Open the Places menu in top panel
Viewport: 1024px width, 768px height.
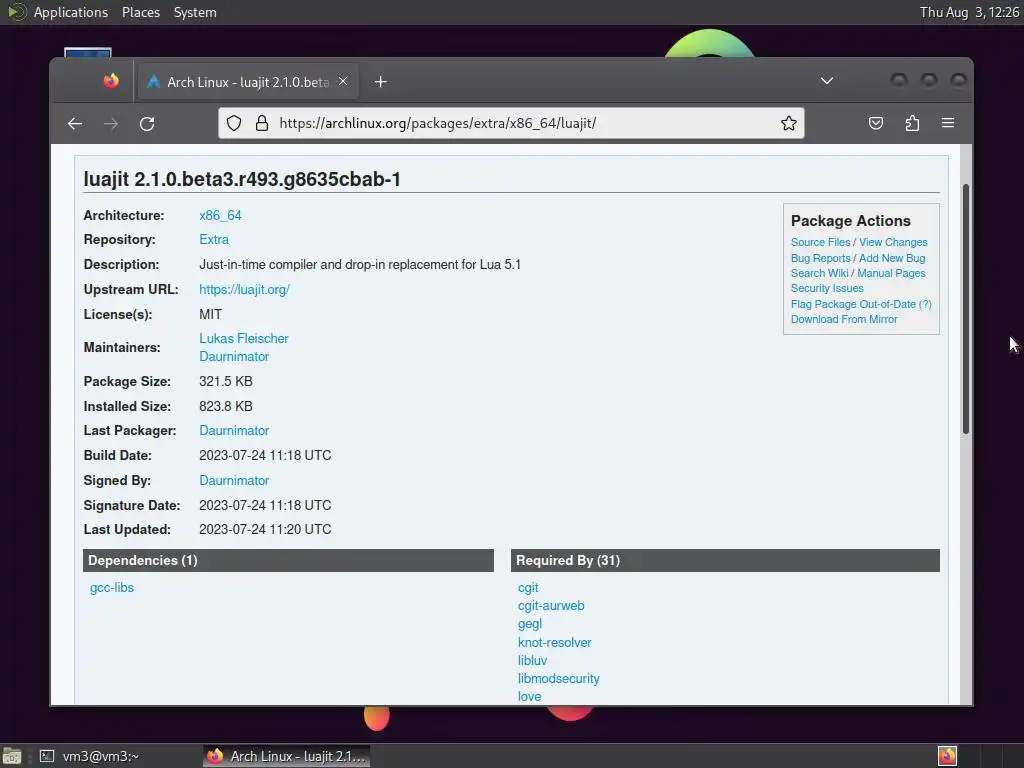141,12
